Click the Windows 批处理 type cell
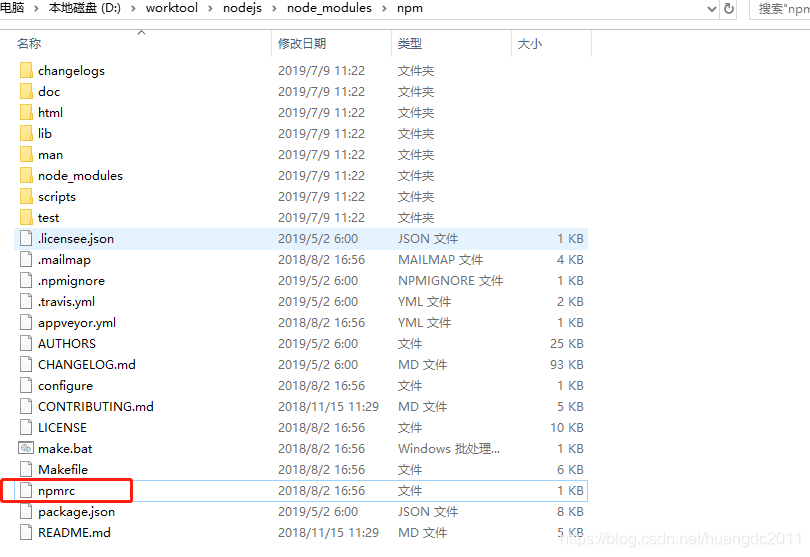The width and height of the screenshot is (810, 557). pyautogui.click(x=448, y=448)
